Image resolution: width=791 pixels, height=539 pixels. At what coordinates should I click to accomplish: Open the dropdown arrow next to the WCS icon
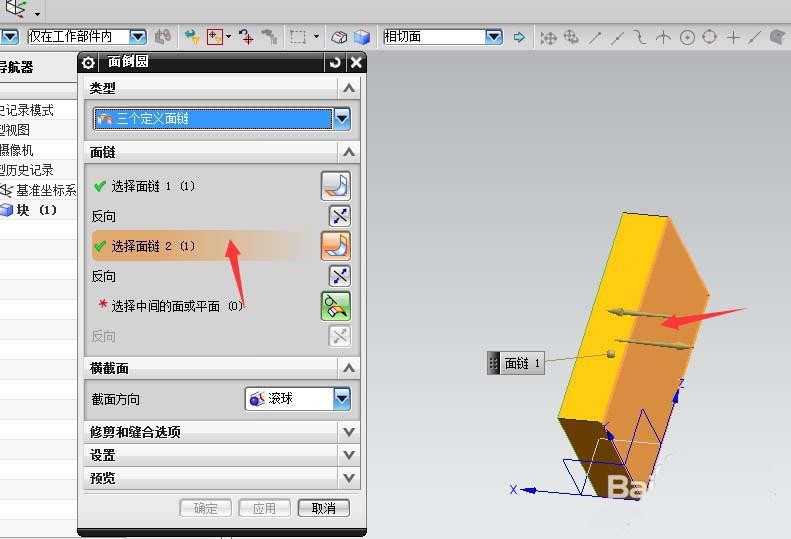point(37,14)
